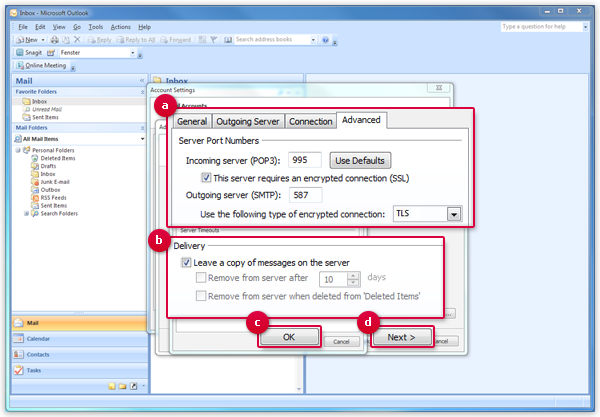Click the Use Defaults button
Image resolution: width=600 pixels, height=417 pixels.
360,160
